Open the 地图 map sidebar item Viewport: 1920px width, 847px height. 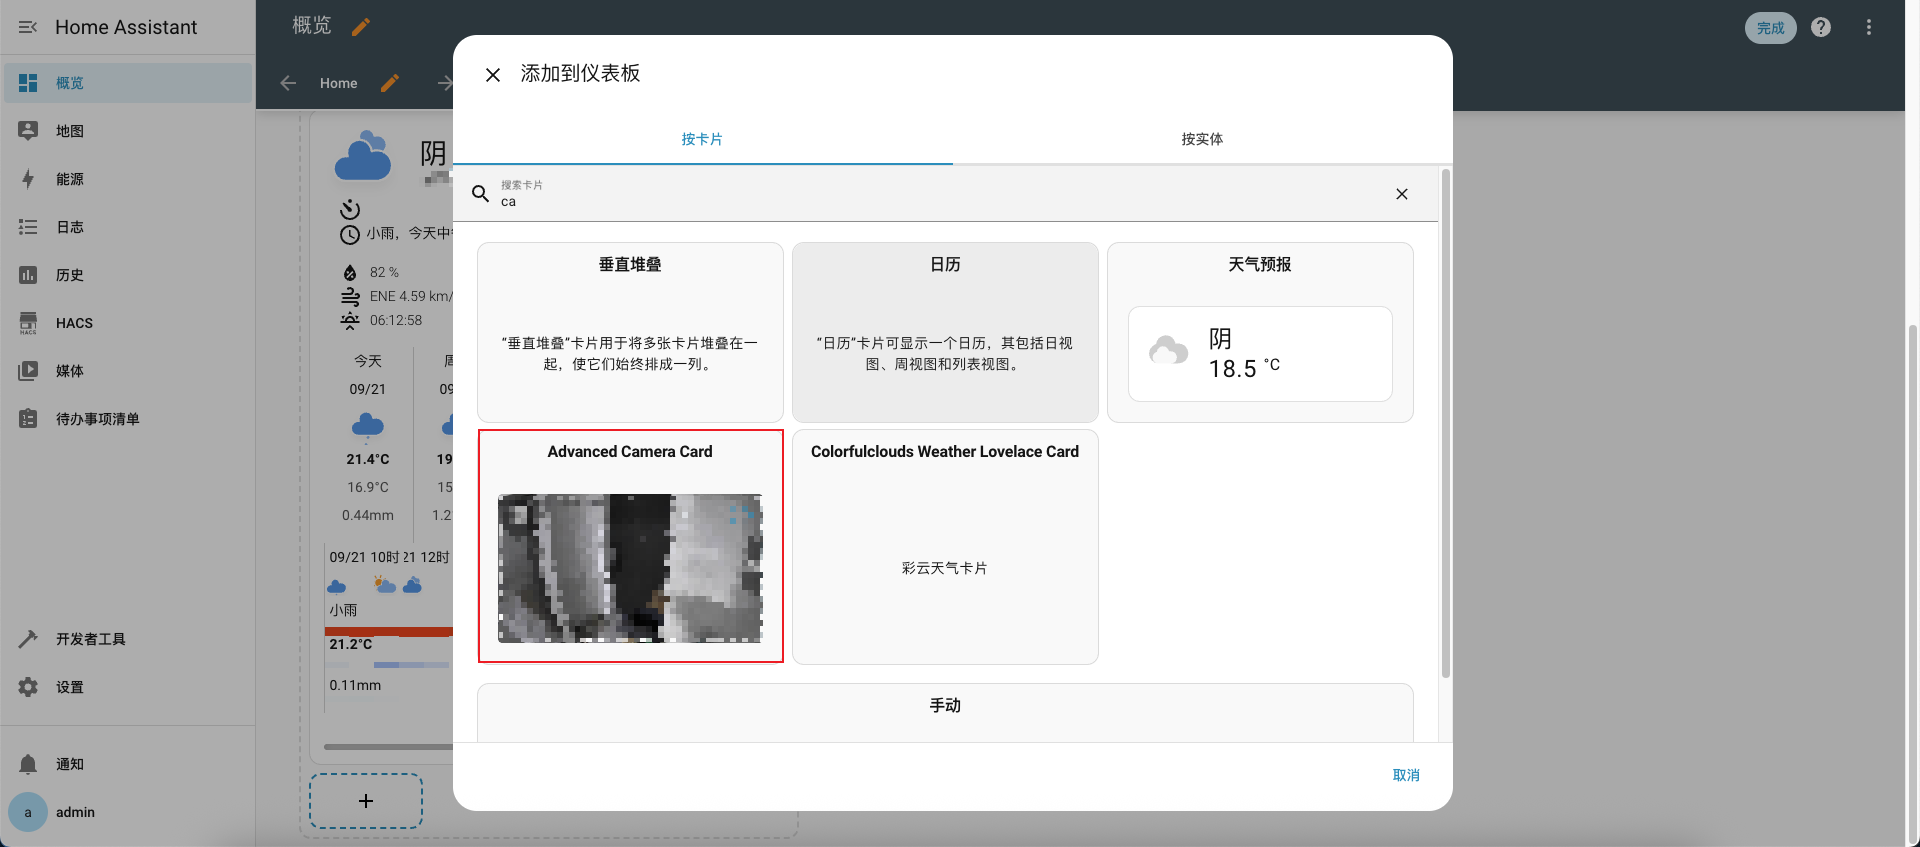[70, 131]
